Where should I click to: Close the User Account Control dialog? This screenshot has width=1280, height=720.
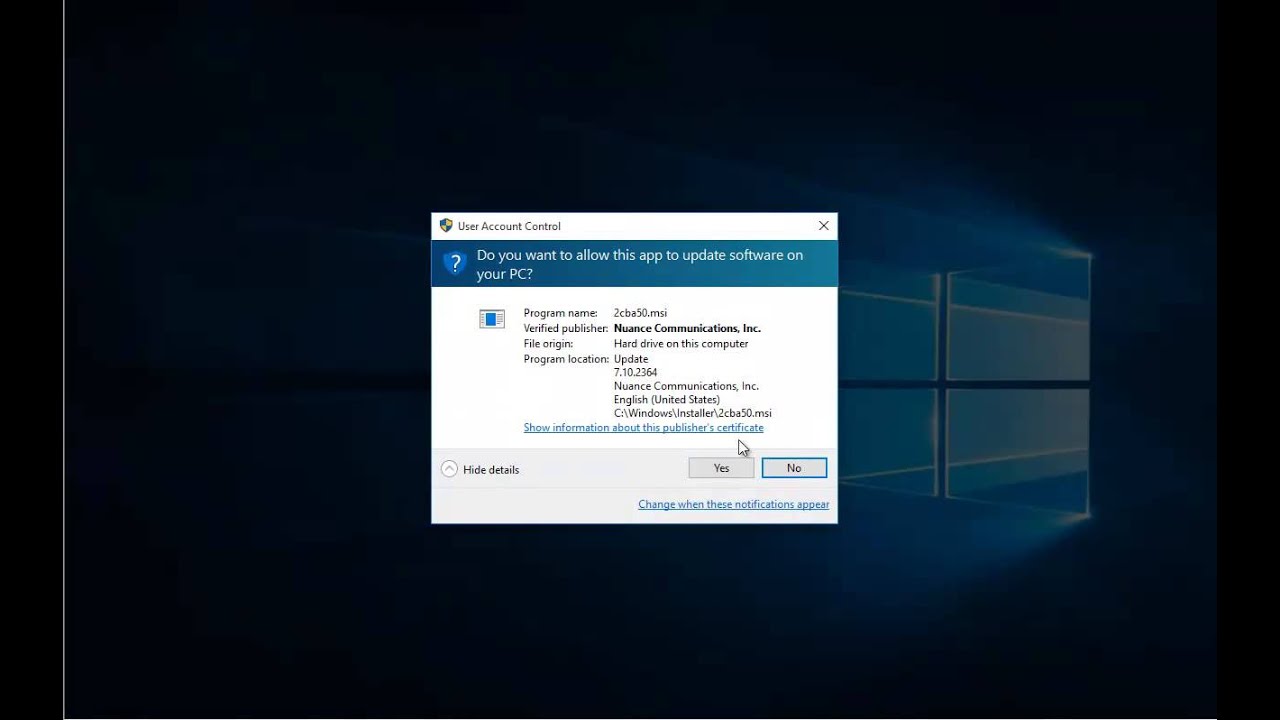824,226
